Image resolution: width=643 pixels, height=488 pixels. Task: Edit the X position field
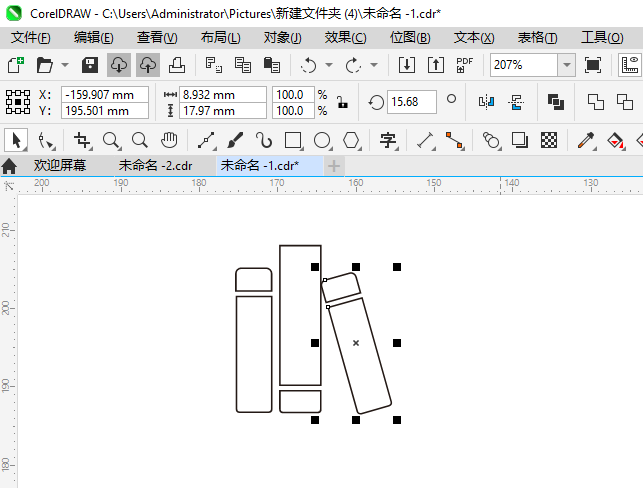point(105,95)
